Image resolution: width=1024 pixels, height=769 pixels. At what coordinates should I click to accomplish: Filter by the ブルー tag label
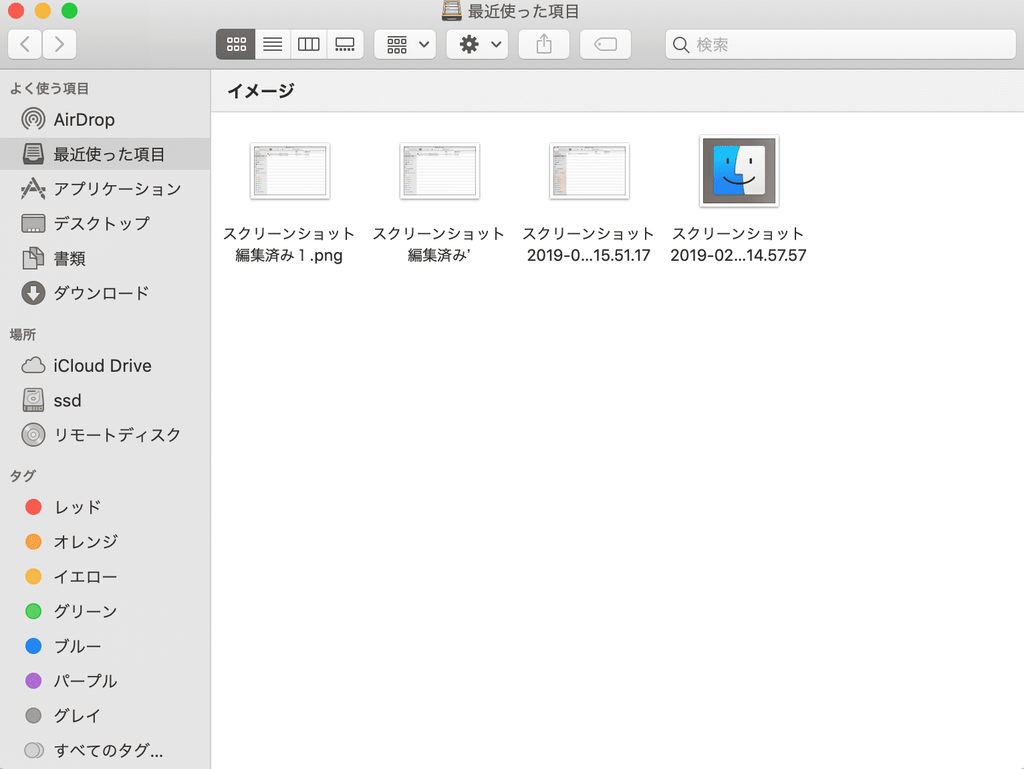(x=78, y=646)
